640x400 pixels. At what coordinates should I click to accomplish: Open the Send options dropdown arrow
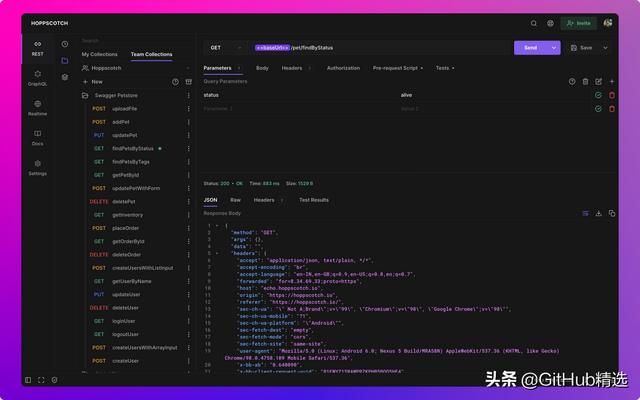[554, 48]
